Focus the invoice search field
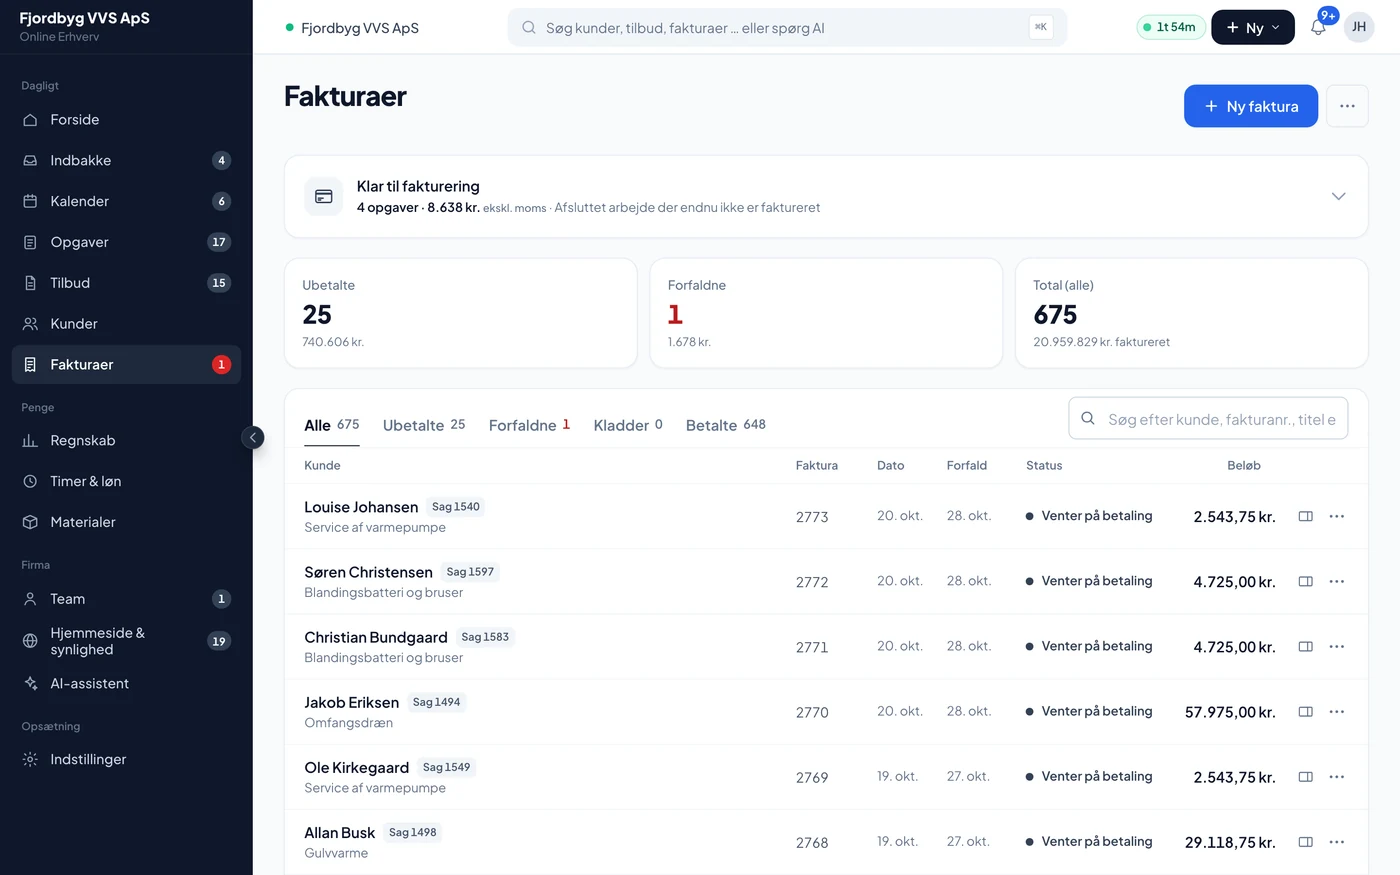This screenshot has width=1400, height=875. pyautogui.click(x=1208, y=418)
